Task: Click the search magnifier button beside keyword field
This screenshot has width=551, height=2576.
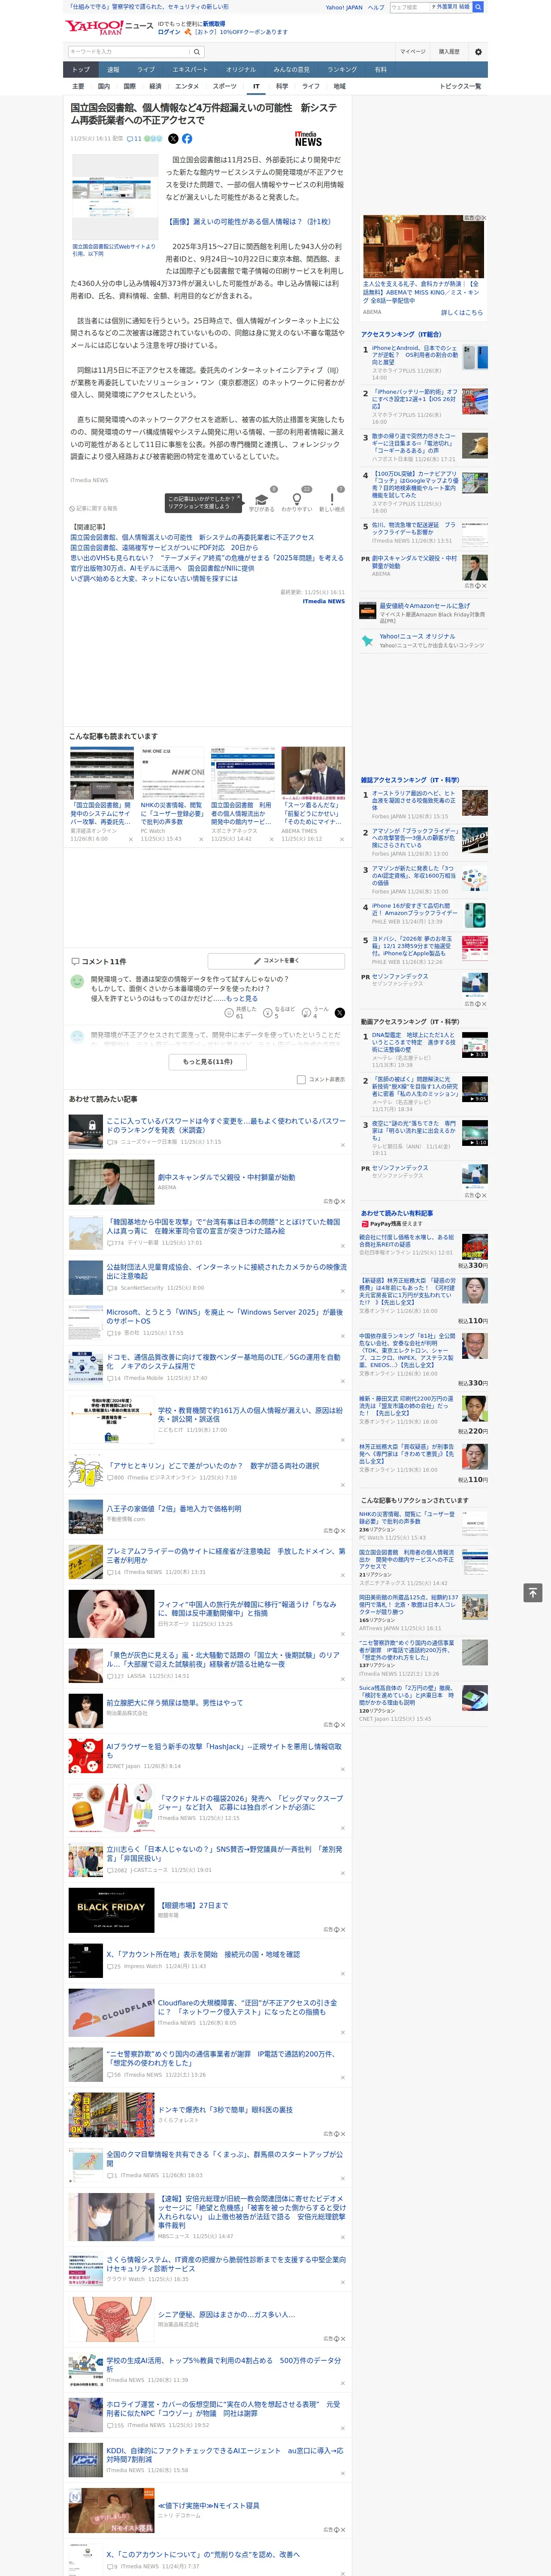Action: (x=197, y=51)
